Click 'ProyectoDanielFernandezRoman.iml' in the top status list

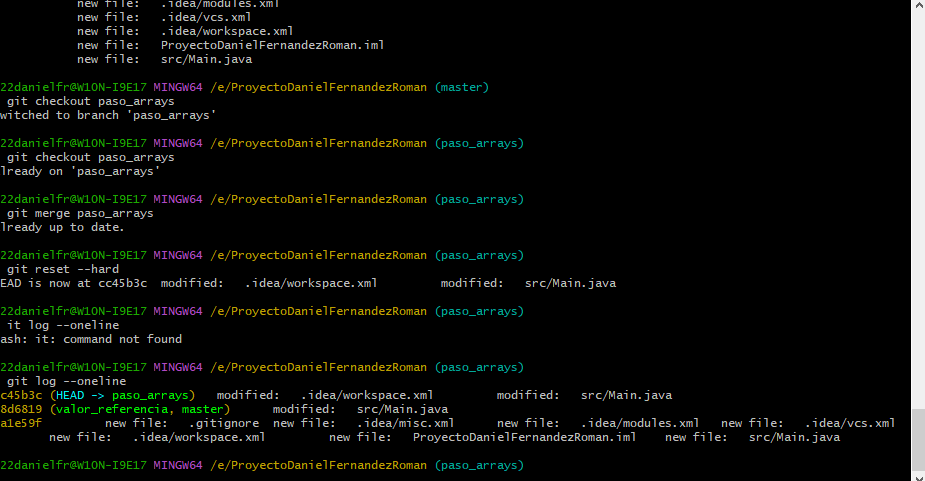[x=273, y=45]
